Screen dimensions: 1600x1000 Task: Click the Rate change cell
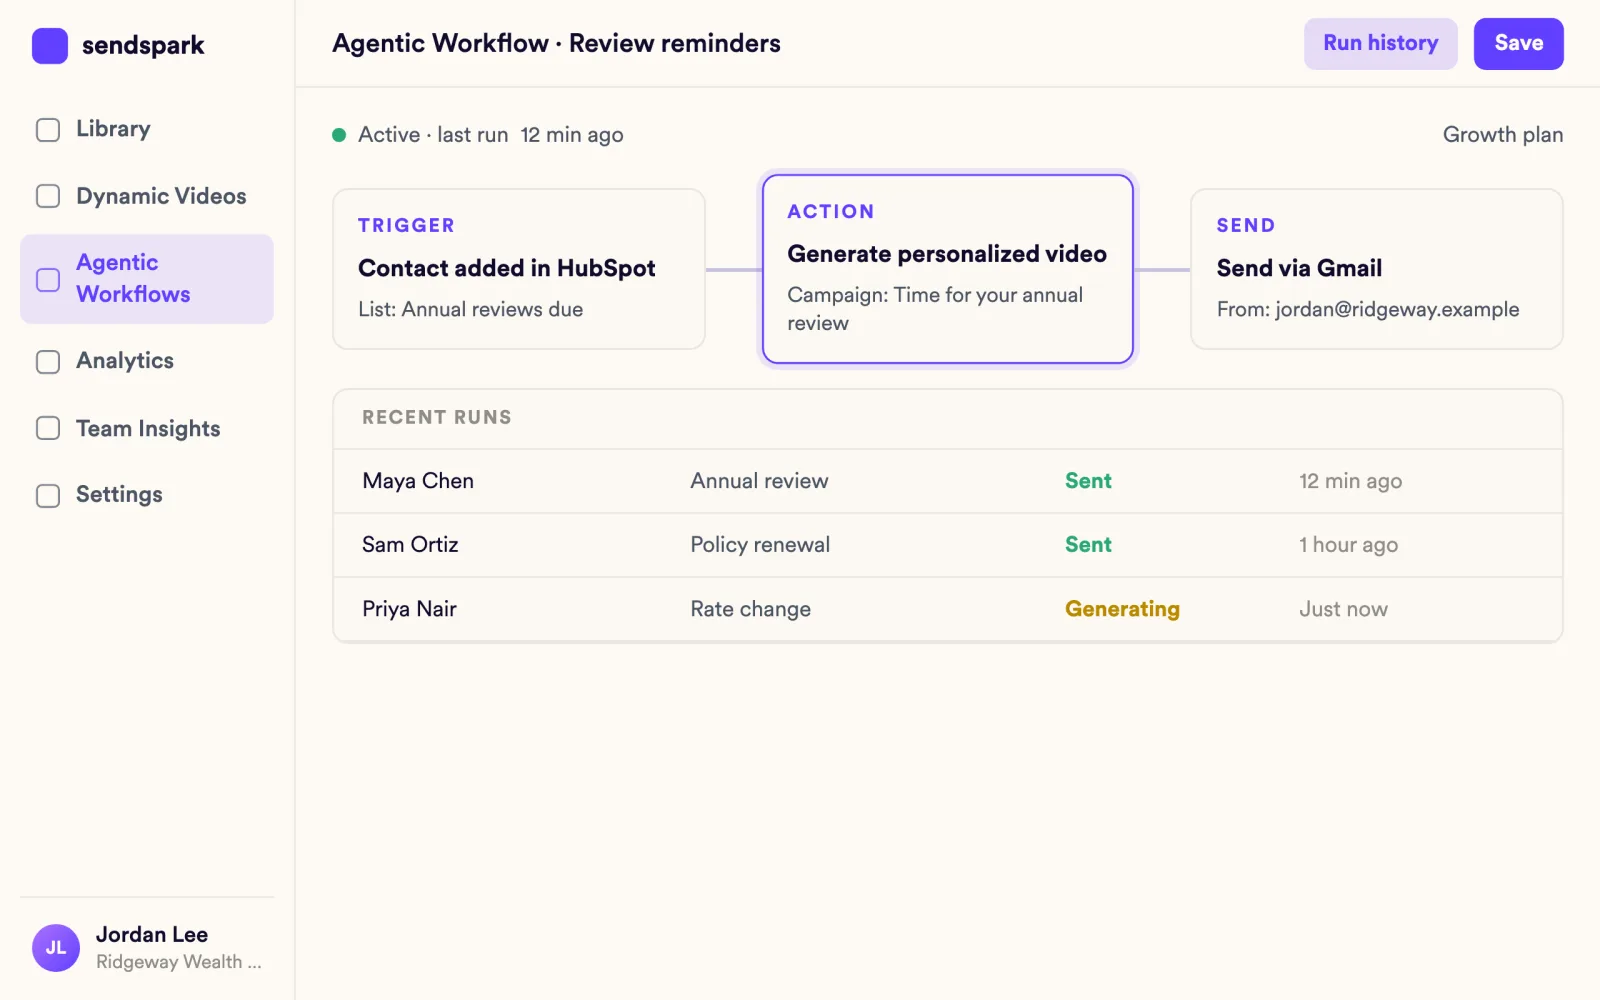click(750, 609)
